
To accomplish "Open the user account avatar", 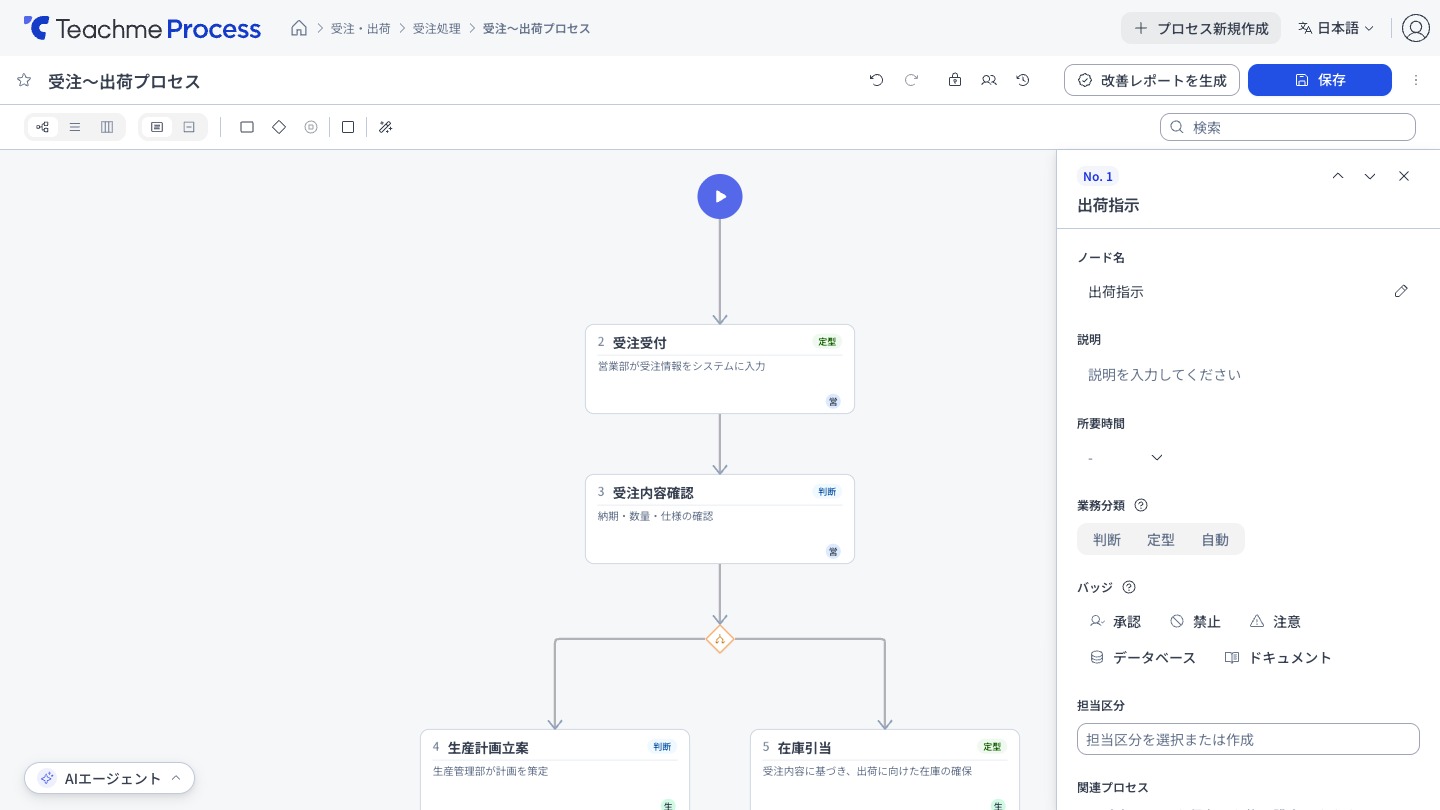I will (x=1416, y=28).
